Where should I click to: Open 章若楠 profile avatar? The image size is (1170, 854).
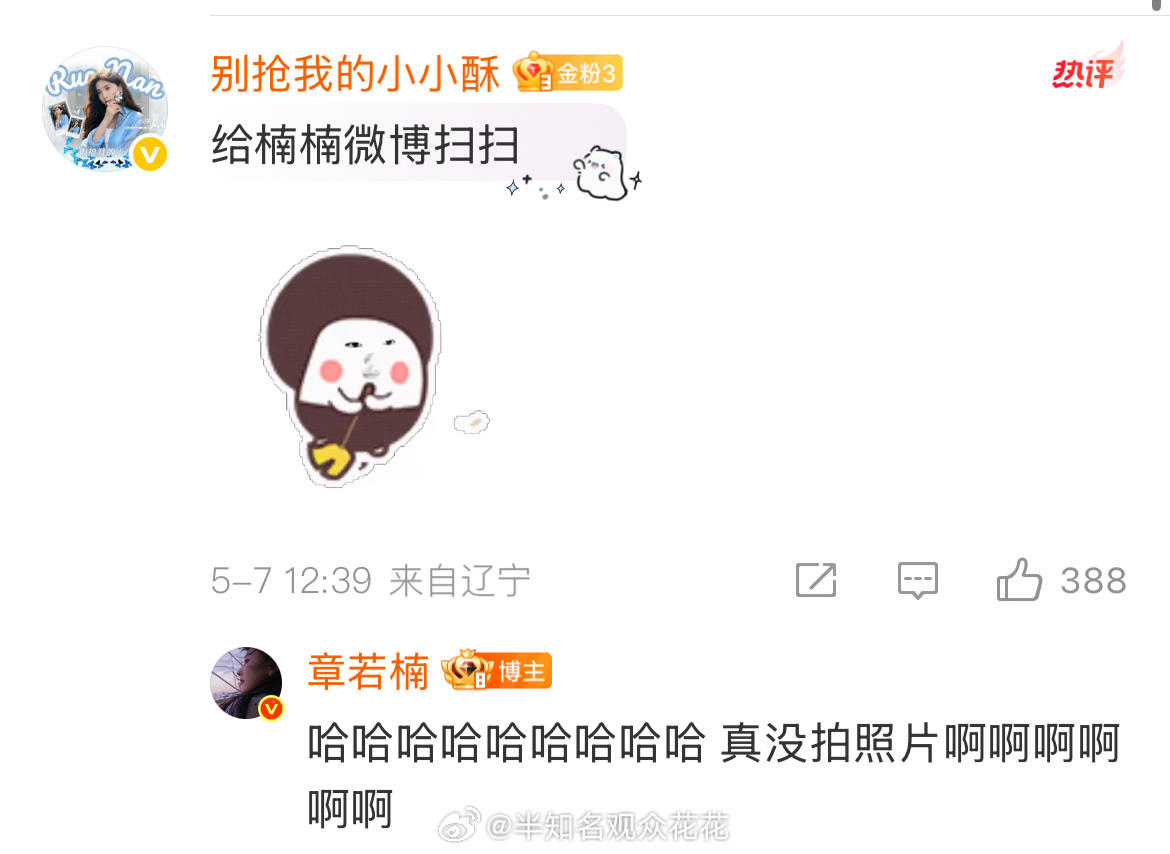tap(246, 682)
